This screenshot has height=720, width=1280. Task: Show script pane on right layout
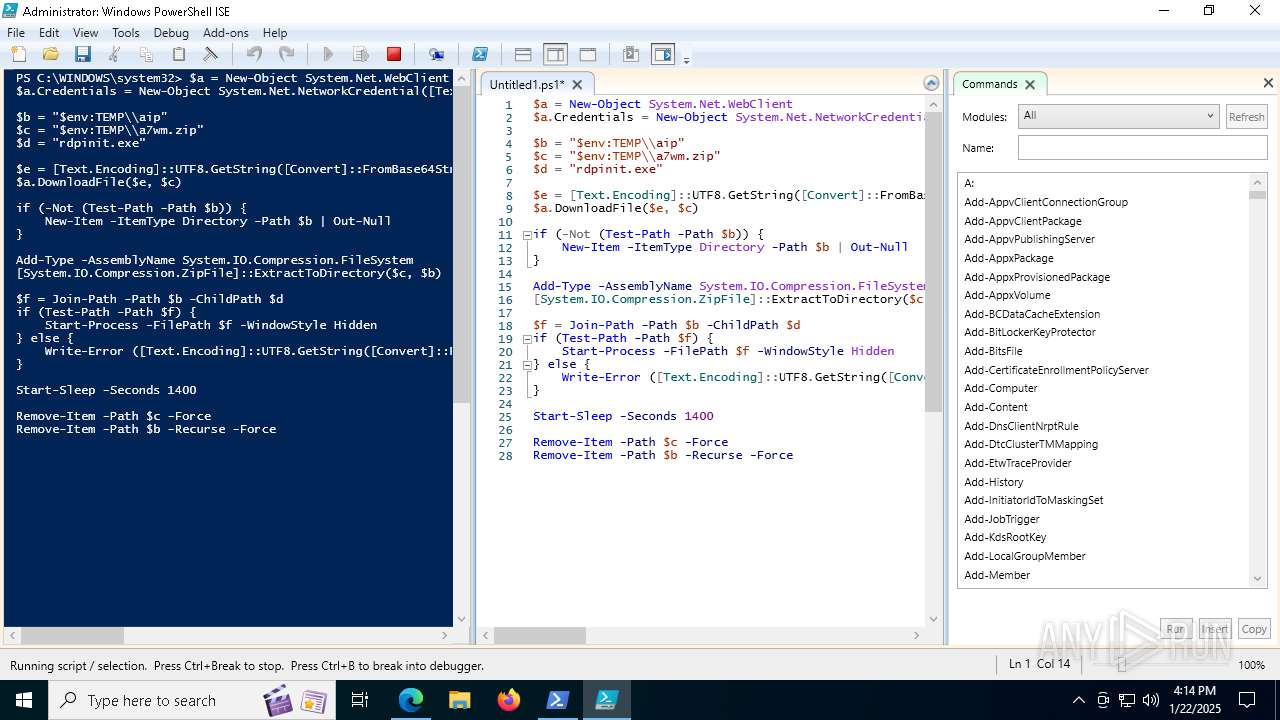pyautogui.click(x=555, y=54)
